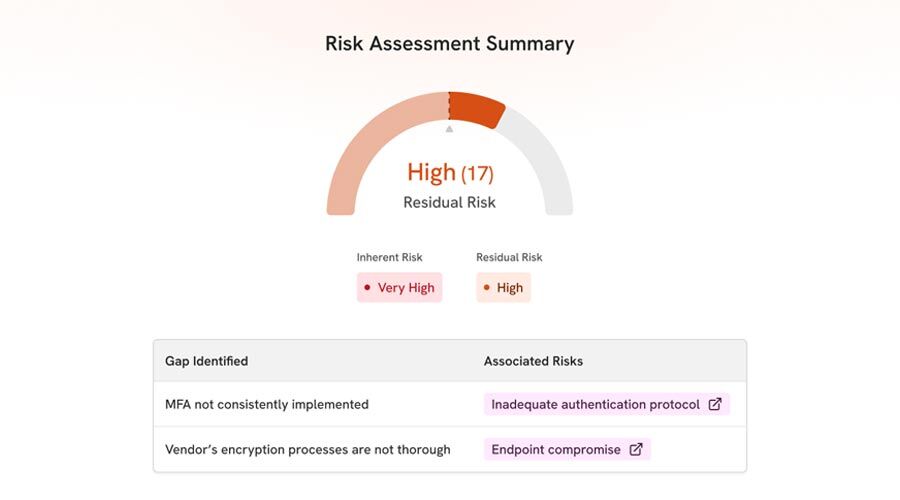
Task: Click the High residual risk badge
Action: 503,288
